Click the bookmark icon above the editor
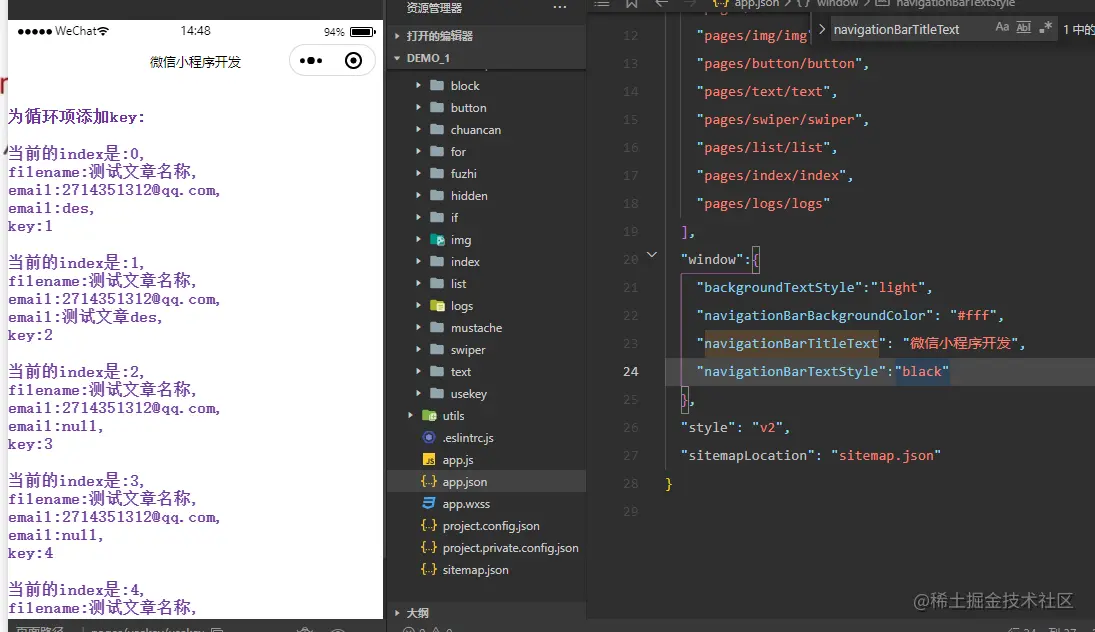 tap(631, 3)
